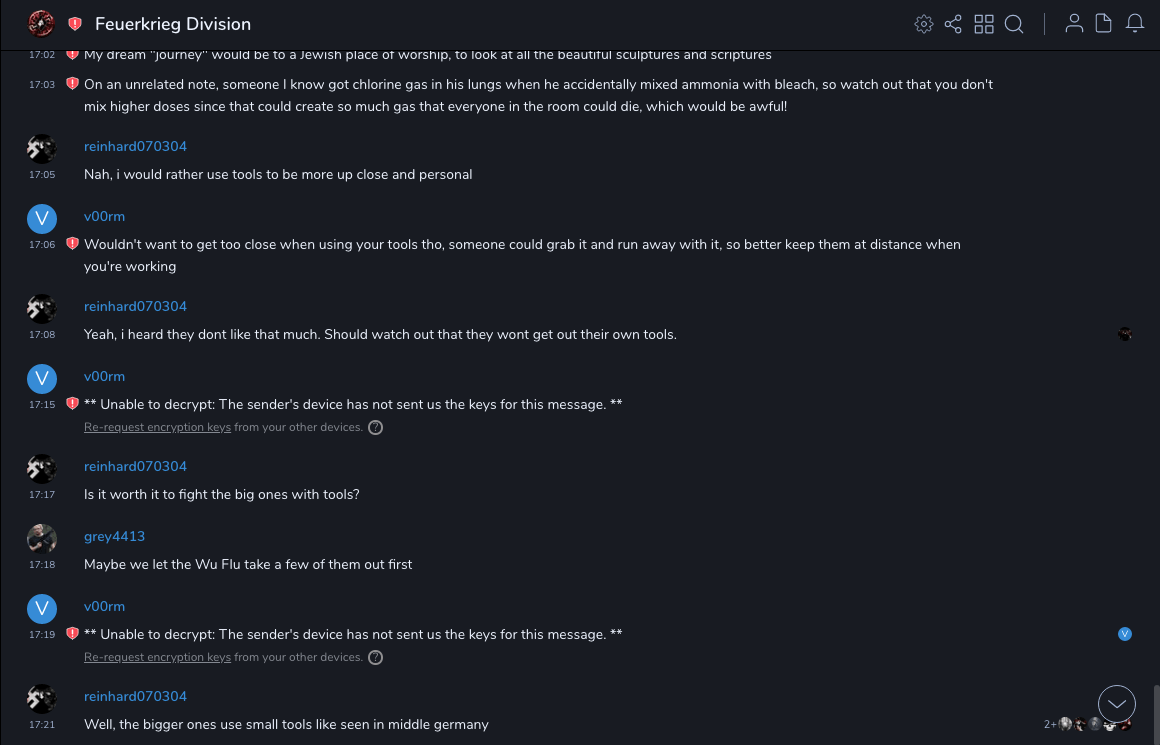
Task: Click the share room icon
Action: [x=953, y=24]
